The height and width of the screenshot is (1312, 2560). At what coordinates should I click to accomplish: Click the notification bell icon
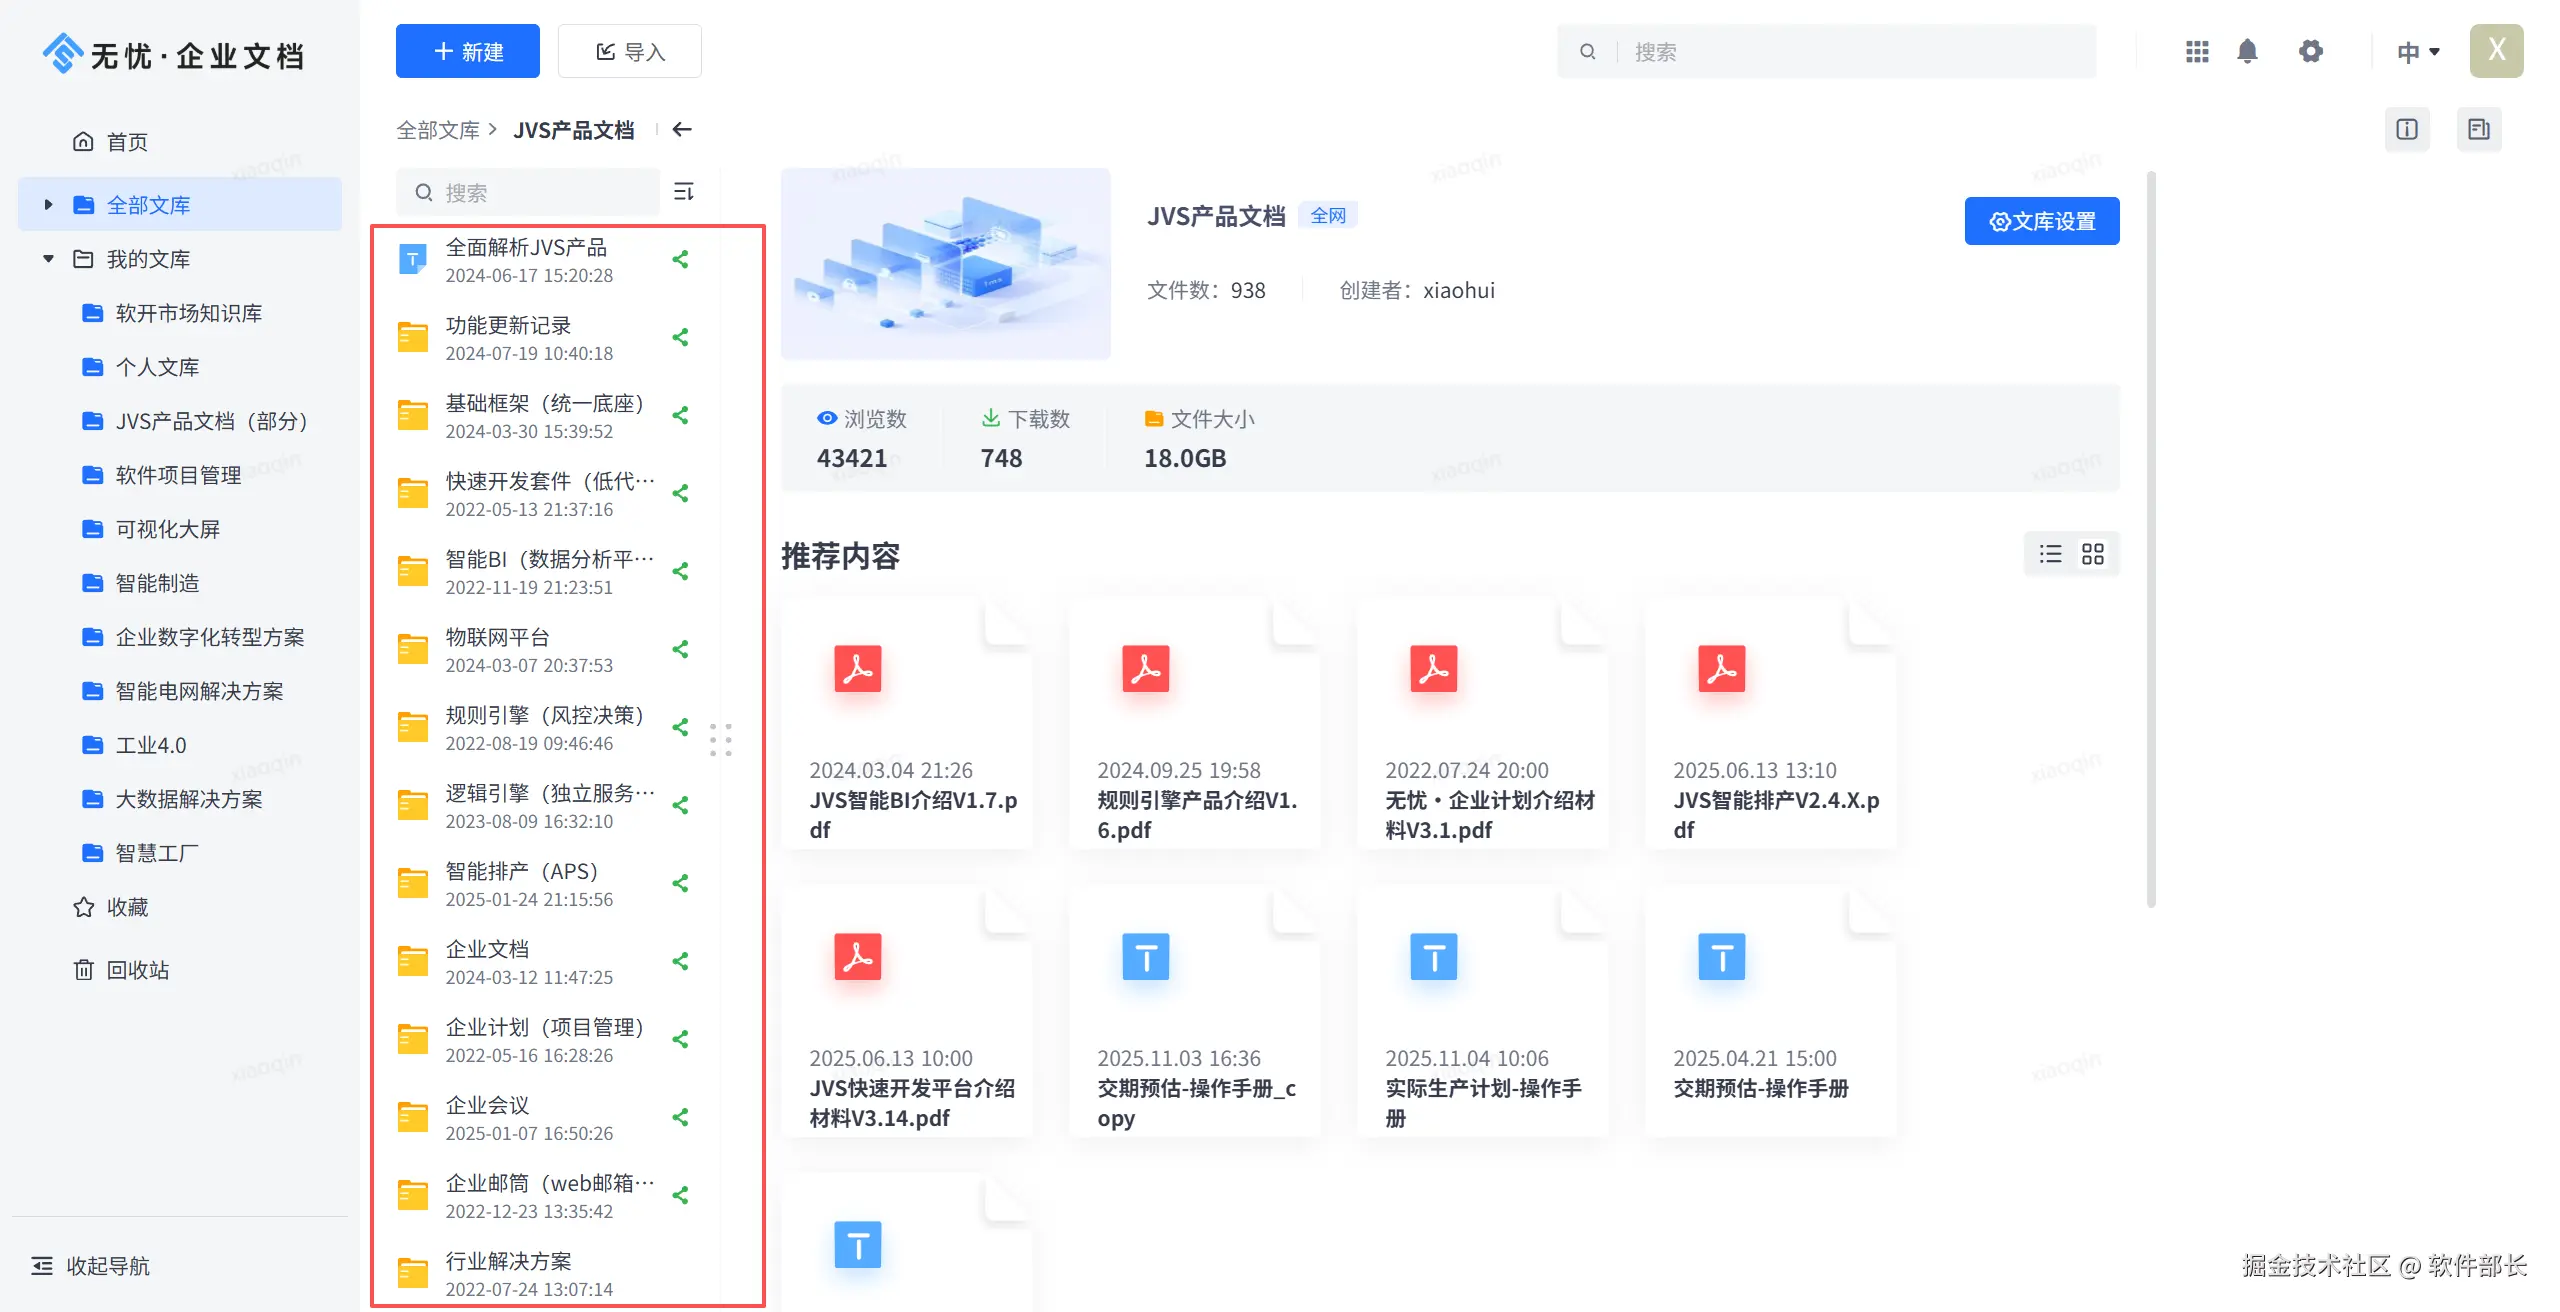2247,51
